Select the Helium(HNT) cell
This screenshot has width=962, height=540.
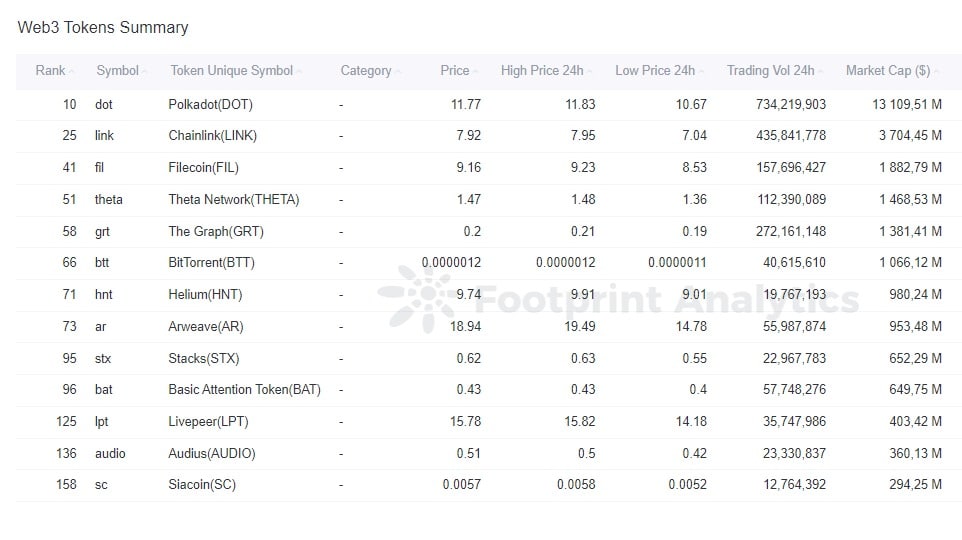tap(205, 295)
